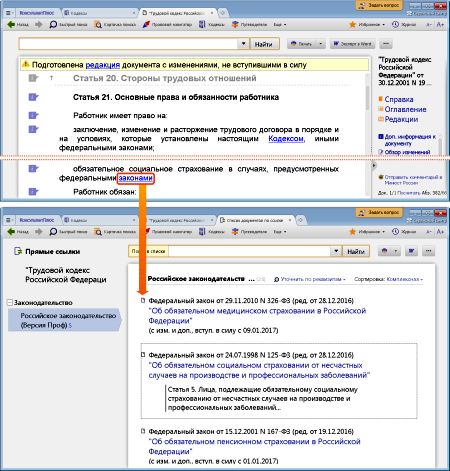Viewport: 450px width, 471px height.
Task: Collapse the Законодательство tree section
Action: [10, 303]
